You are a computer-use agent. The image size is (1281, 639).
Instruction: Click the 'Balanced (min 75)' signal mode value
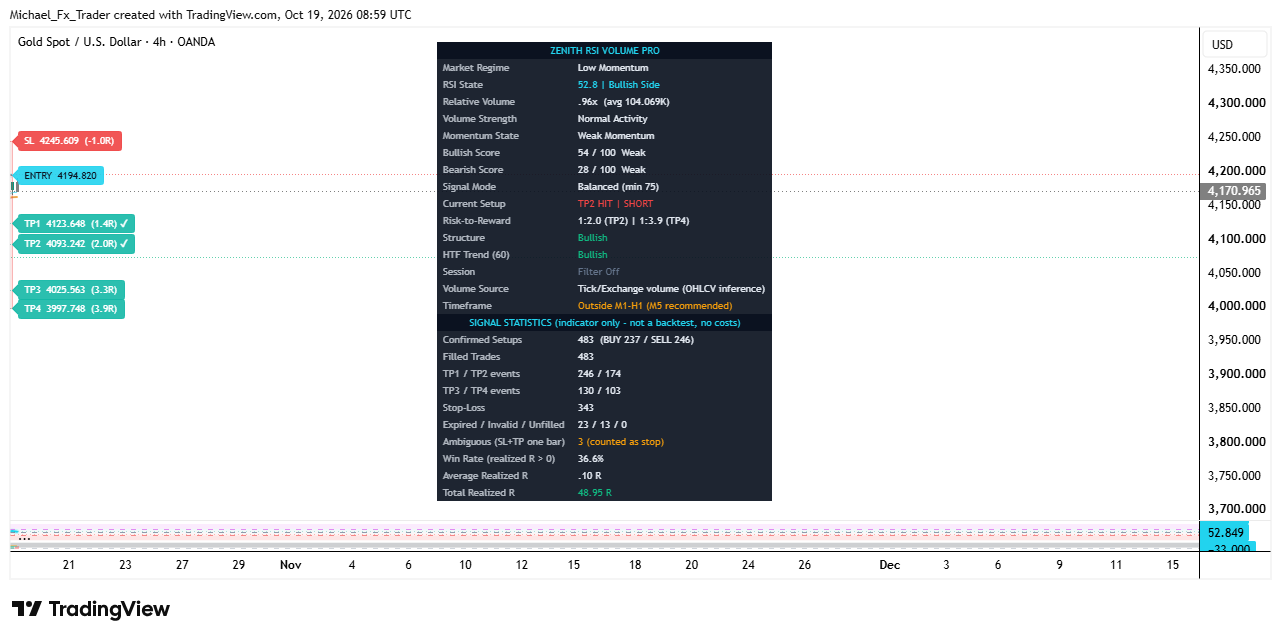click(x=620, y=187)
